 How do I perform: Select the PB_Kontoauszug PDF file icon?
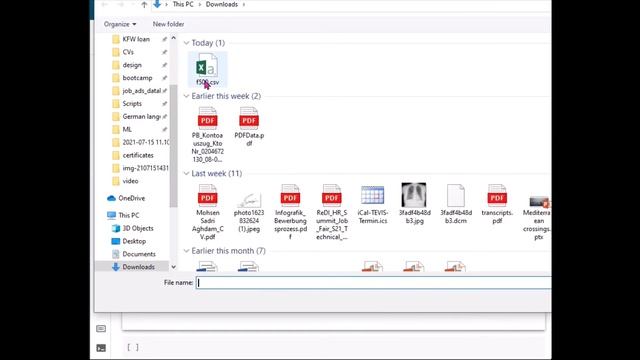click(x=207, y=118)
